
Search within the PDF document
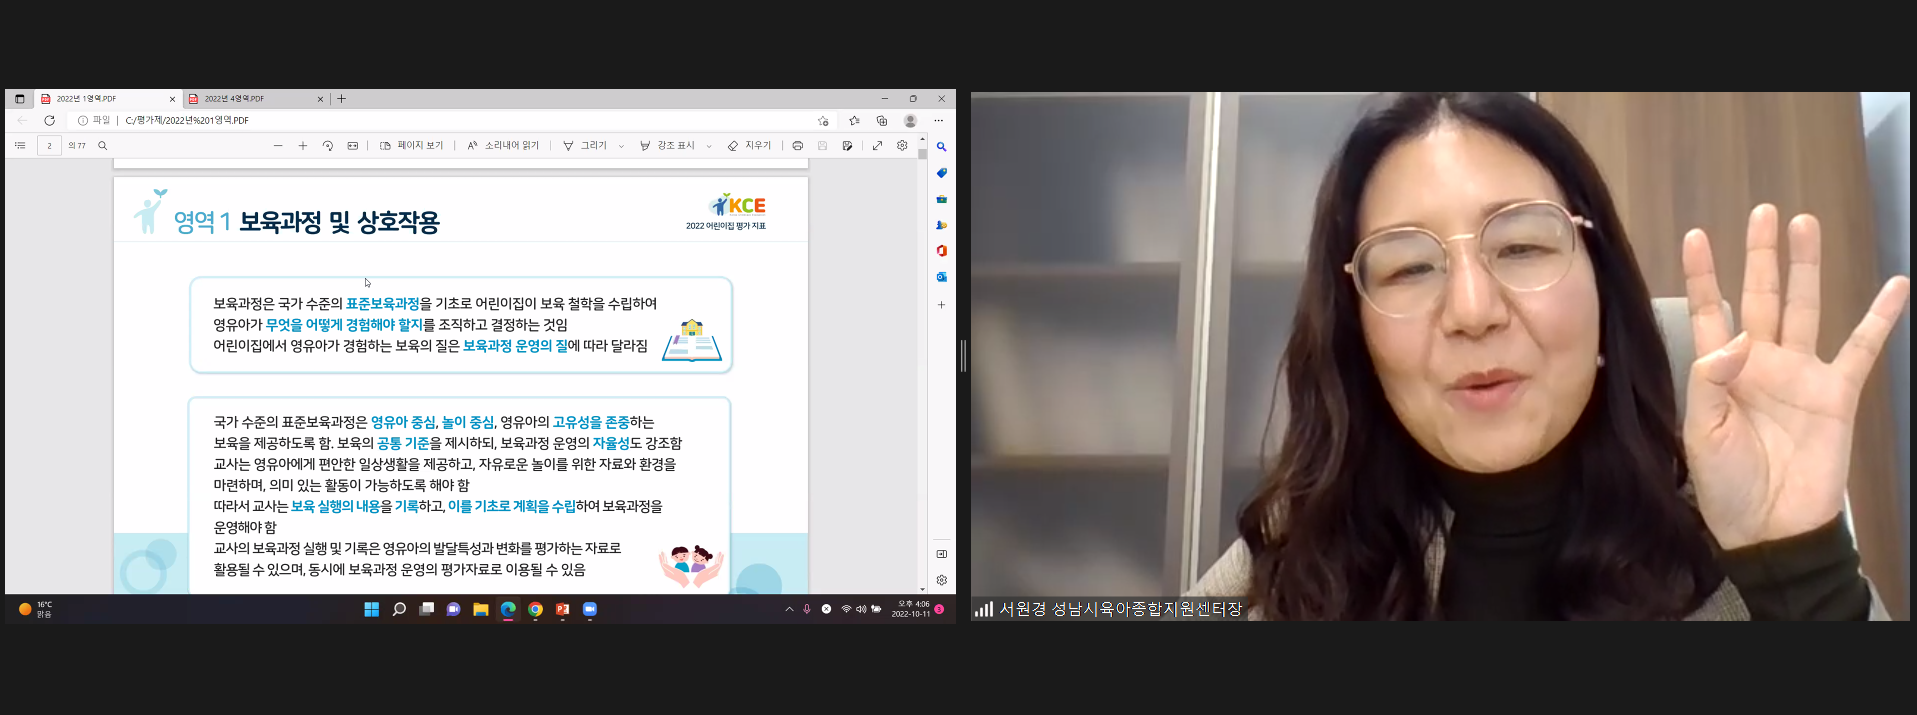(x=102, y=146)
